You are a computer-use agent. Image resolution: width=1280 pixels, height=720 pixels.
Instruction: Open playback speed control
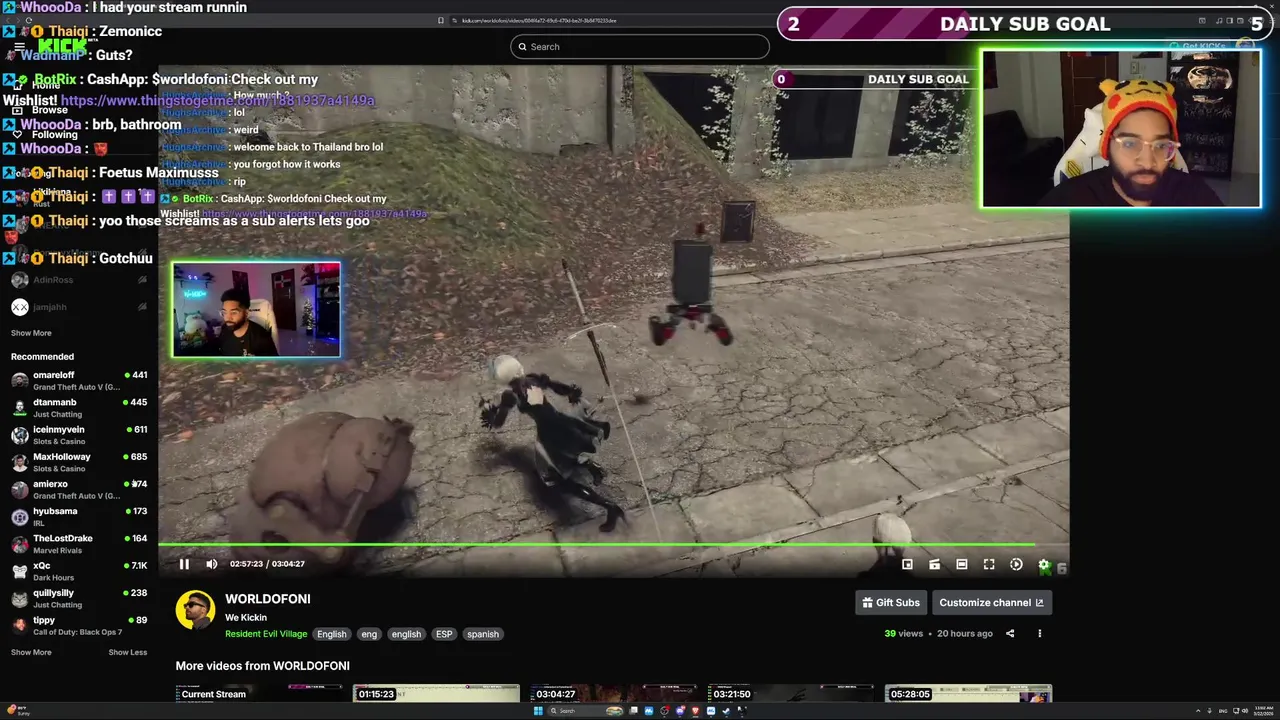point(1016,564)
